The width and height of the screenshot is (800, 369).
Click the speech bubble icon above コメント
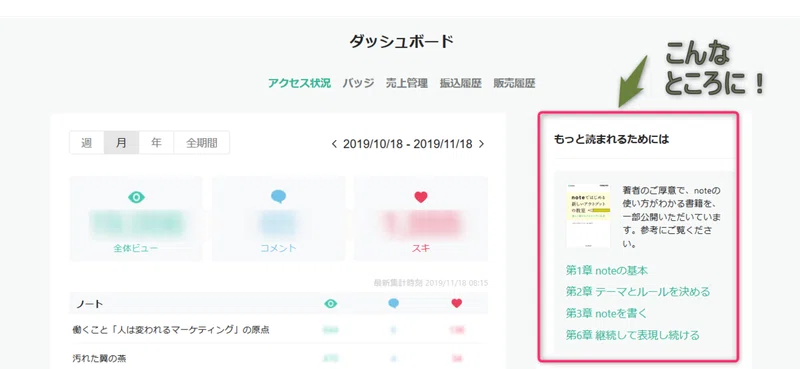pyautogui.click(x=279, y=196)
